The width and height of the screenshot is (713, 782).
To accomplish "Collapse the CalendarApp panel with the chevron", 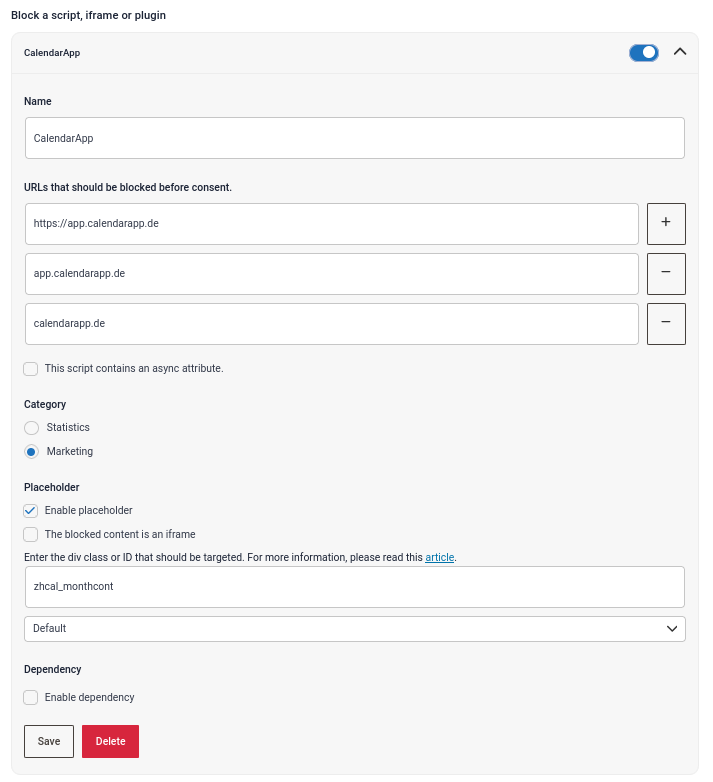I will [x=680, y=52].
